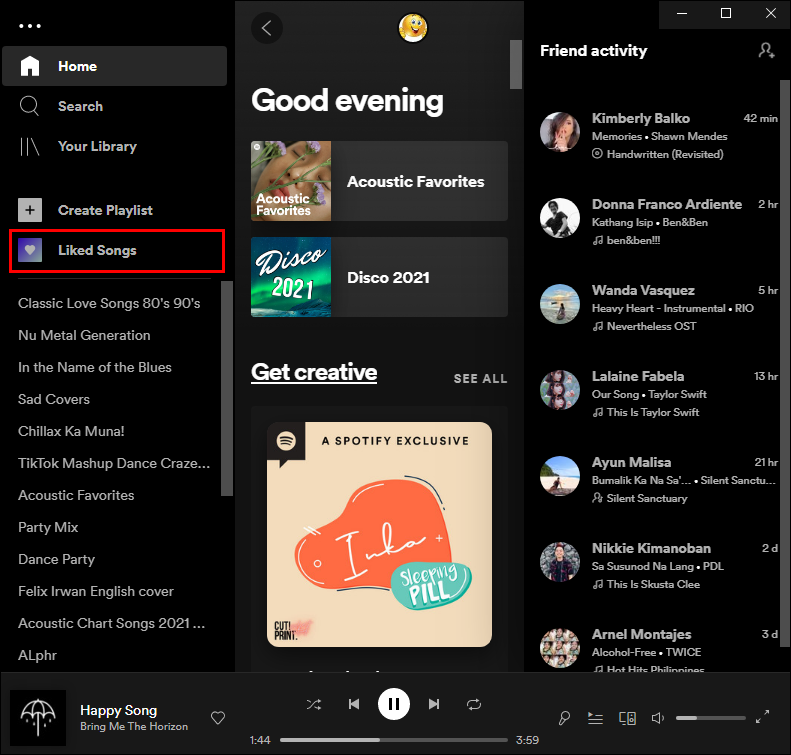Go back with the arrow button
The image size is (791, 755).
point(267,28)
